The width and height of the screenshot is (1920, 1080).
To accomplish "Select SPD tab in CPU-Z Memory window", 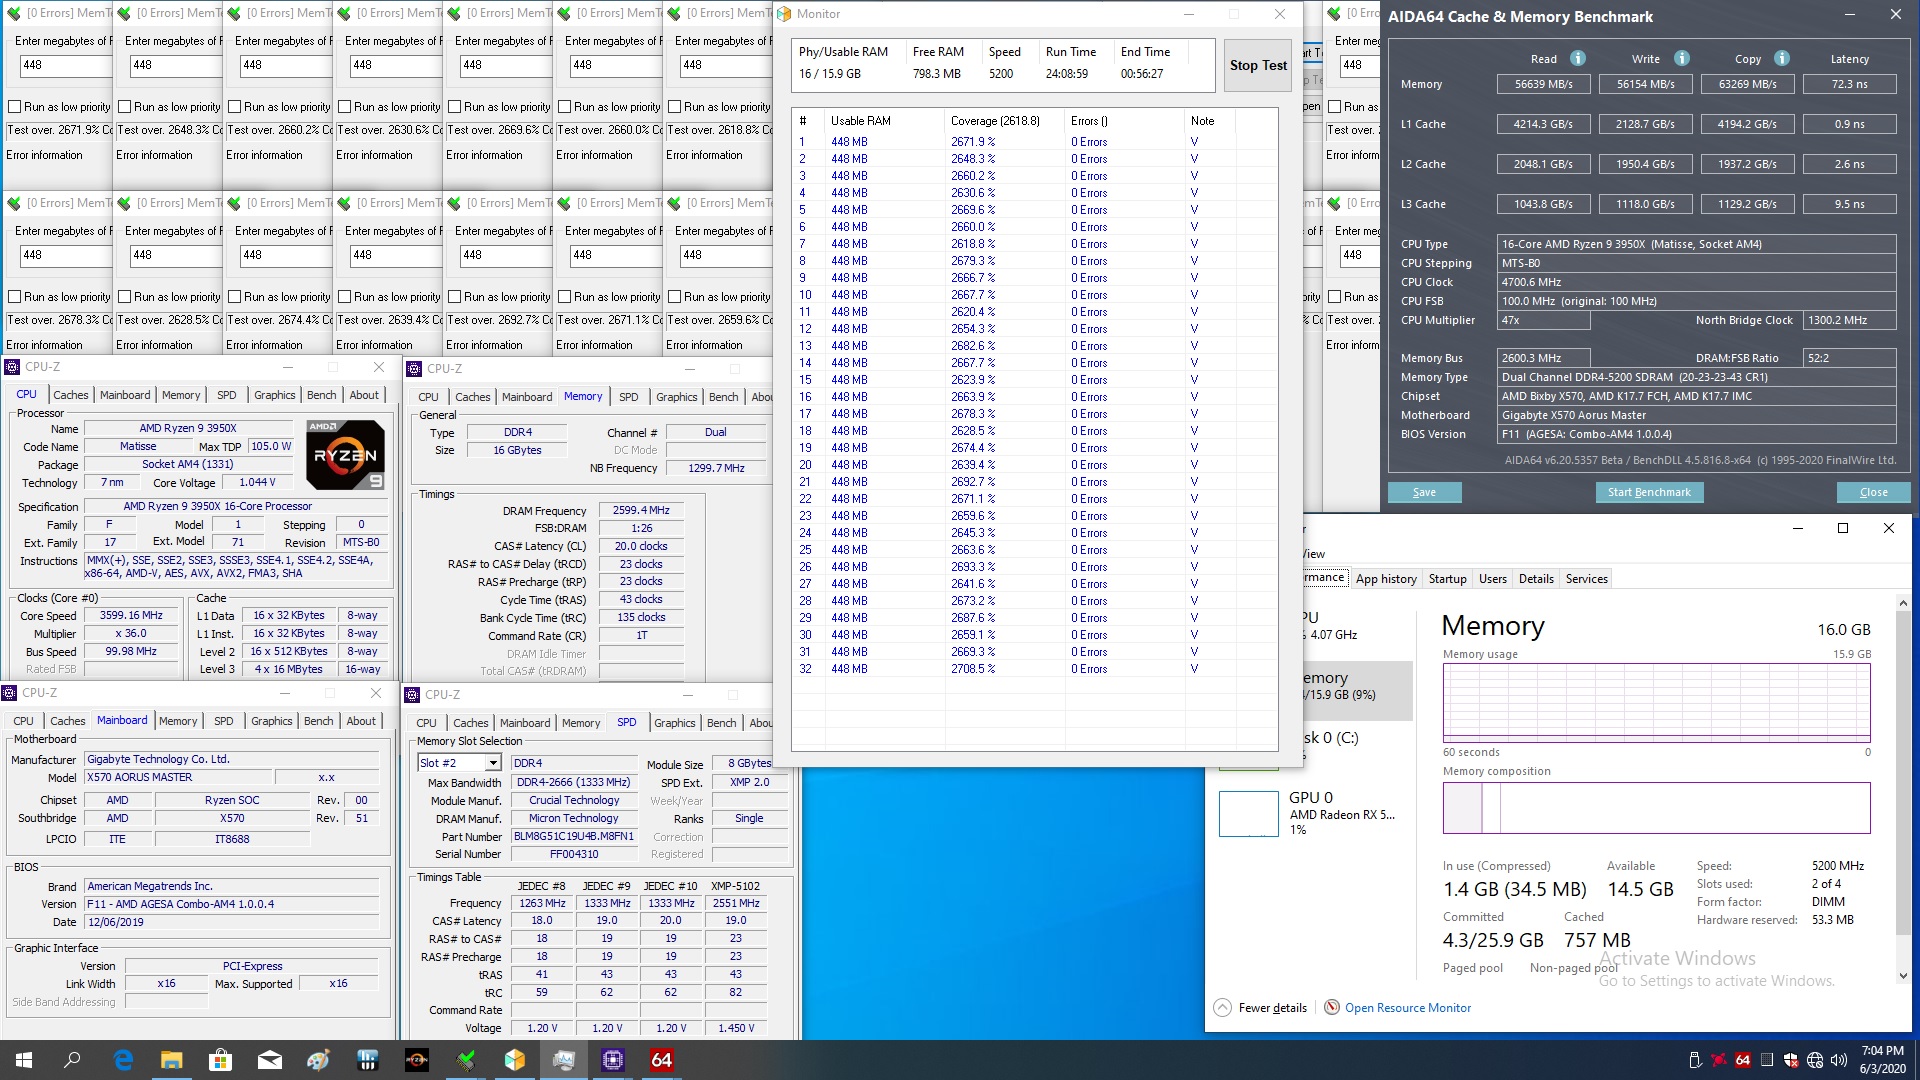I will coord(628,397).
